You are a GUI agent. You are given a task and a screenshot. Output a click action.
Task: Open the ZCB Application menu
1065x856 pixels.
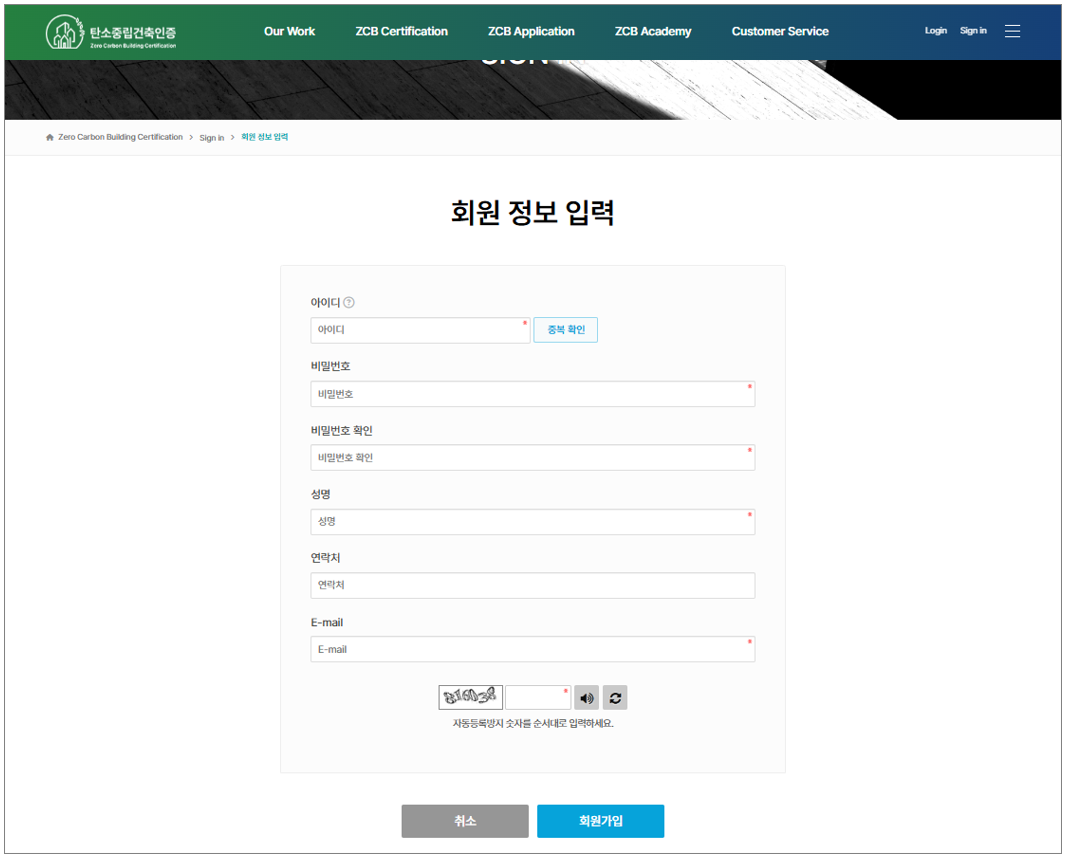coord(531,31)
